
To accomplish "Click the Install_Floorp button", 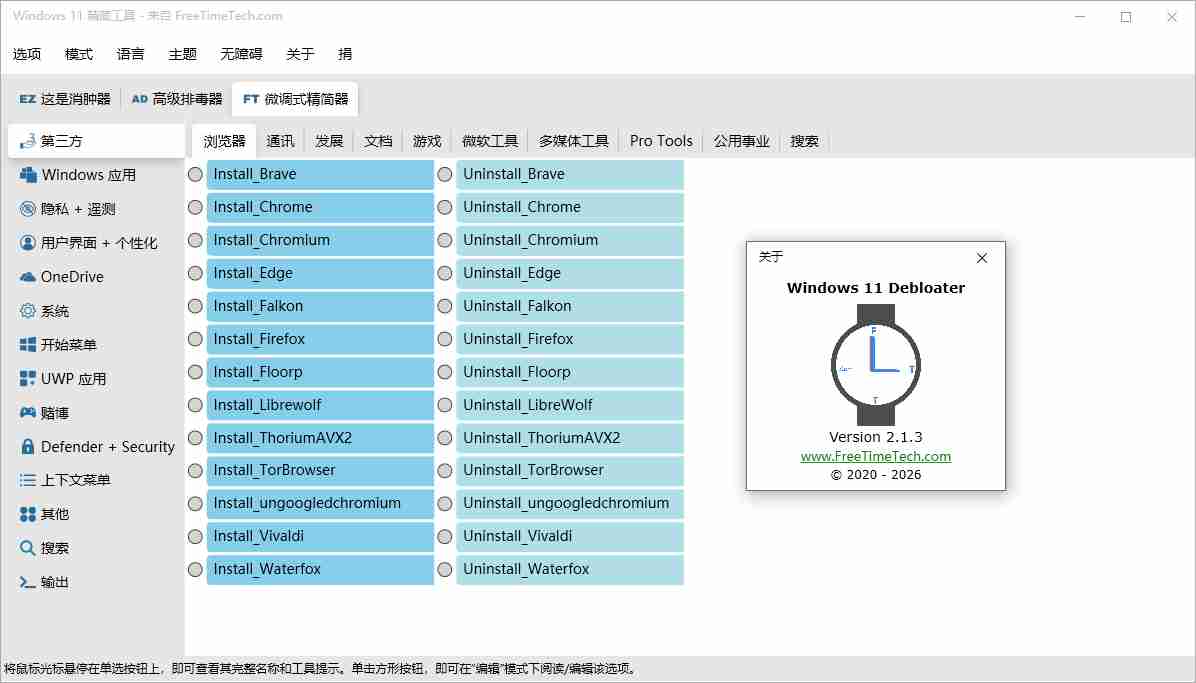I will pyautogui.click(x=320, y=372).
